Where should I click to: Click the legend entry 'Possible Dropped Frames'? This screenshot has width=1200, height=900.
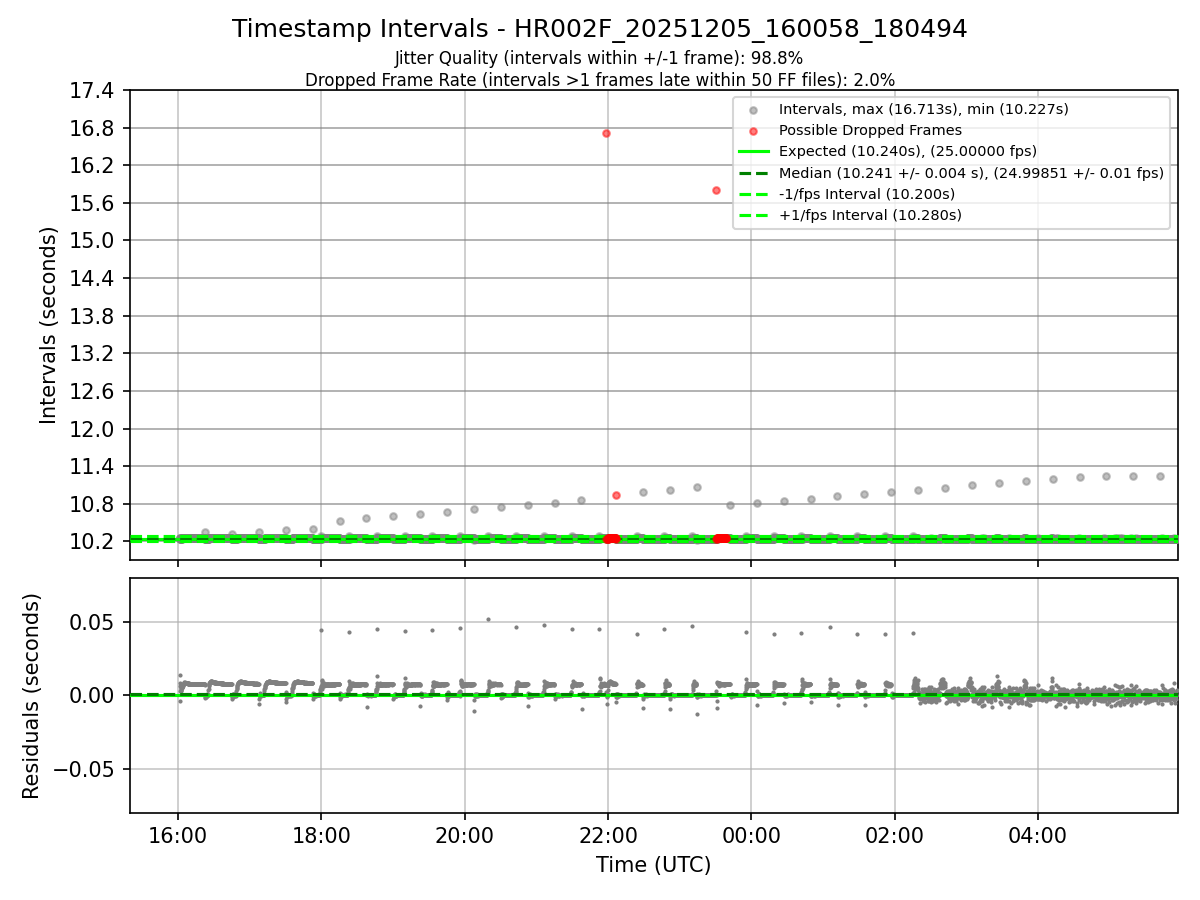point(870,130)
